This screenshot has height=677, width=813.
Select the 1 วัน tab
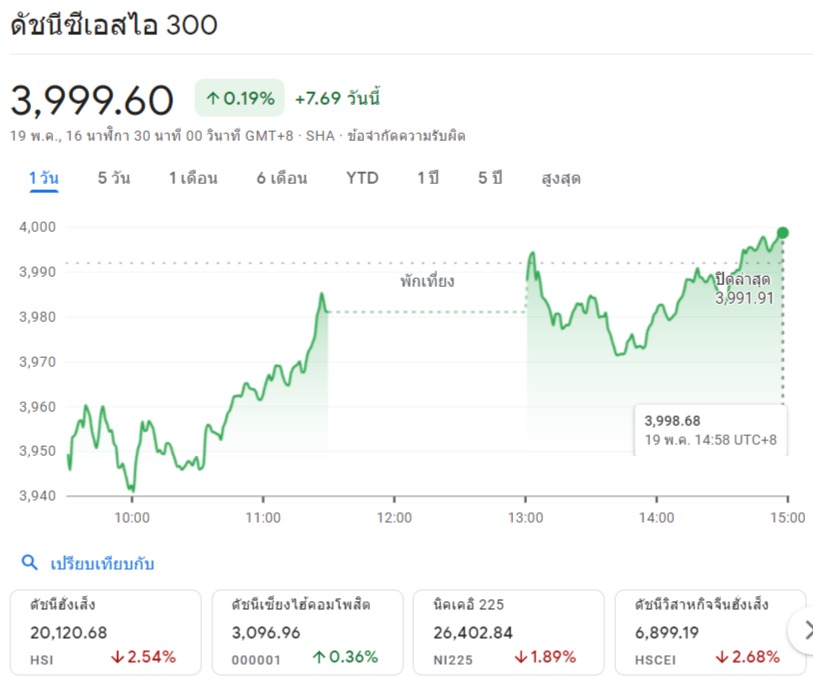pos(44,178)
